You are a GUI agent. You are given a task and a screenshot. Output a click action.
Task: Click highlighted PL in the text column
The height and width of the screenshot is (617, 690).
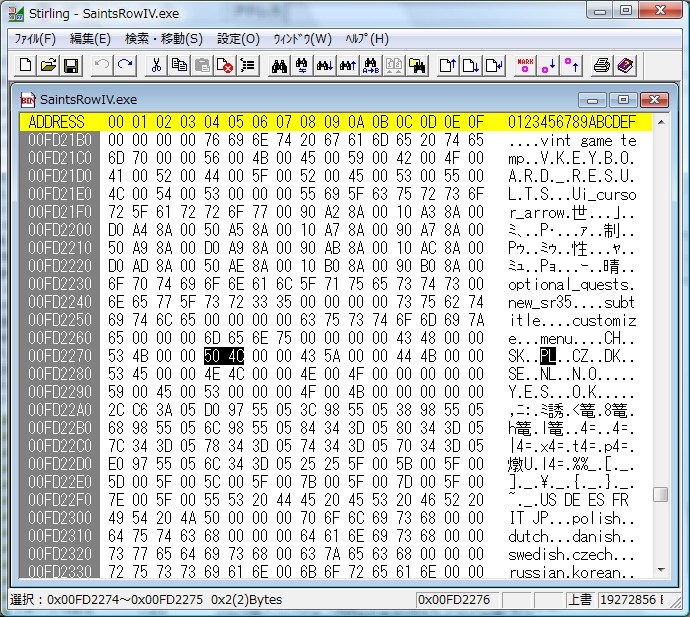[x=548, y=356]
